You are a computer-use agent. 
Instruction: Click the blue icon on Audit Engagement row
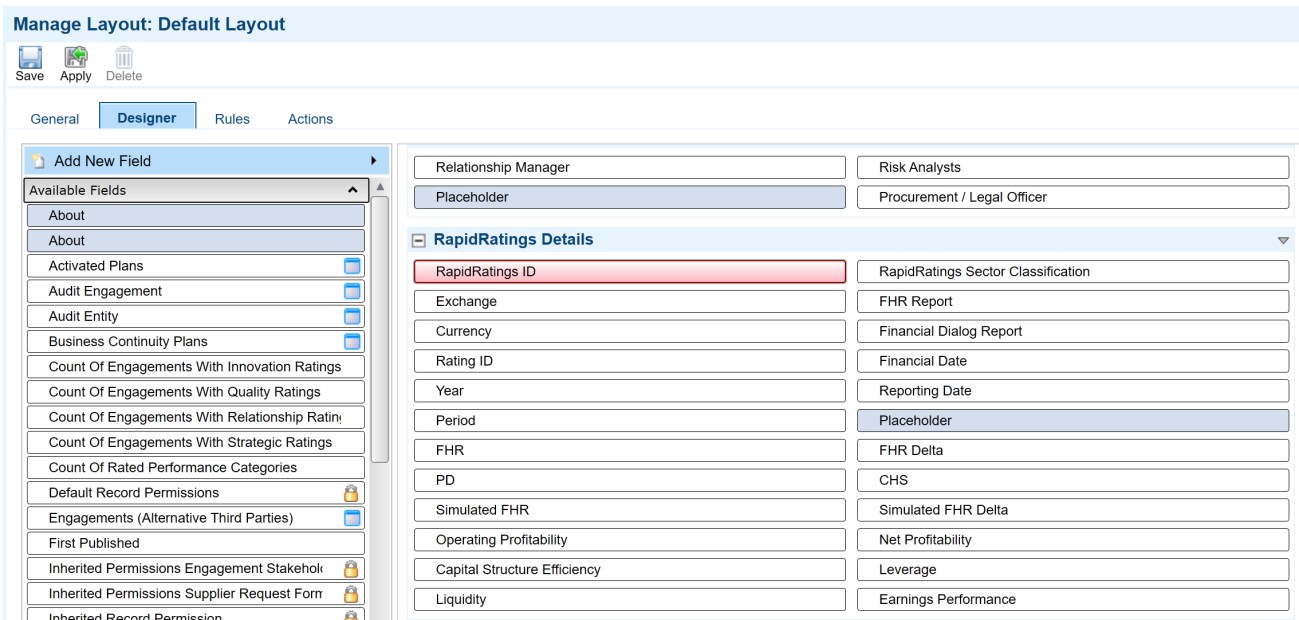point(352,291)
